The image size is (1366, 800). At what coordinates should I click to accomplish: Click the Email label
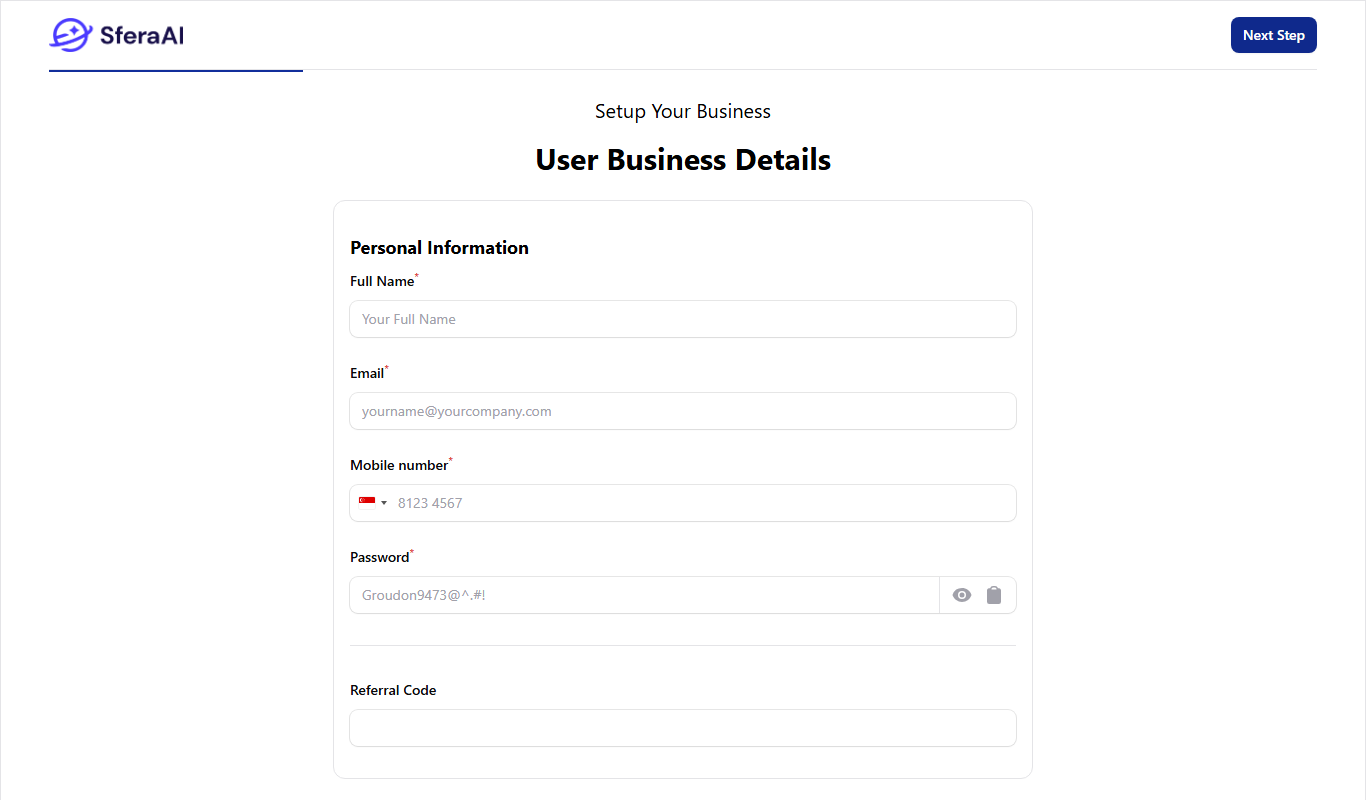(367, 373)
